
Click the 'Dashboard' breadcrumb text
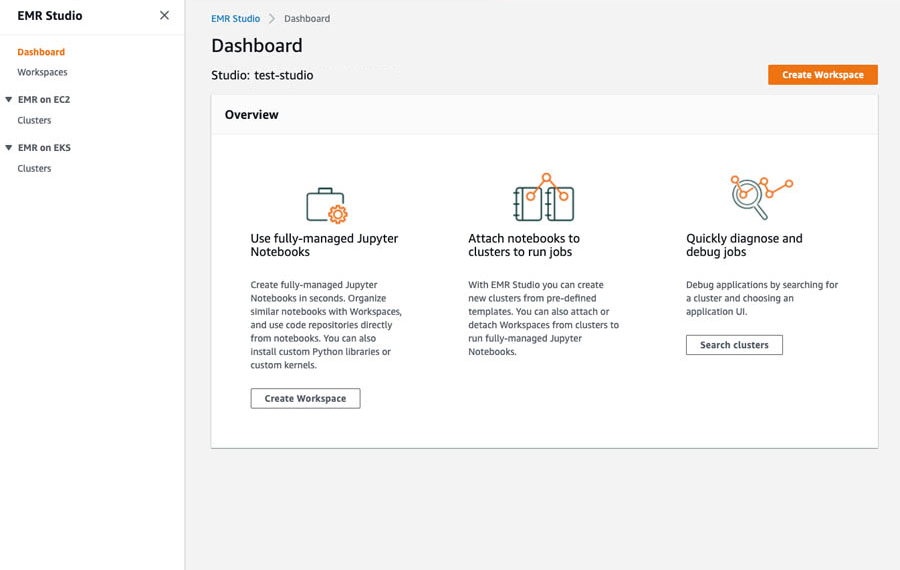307,18
